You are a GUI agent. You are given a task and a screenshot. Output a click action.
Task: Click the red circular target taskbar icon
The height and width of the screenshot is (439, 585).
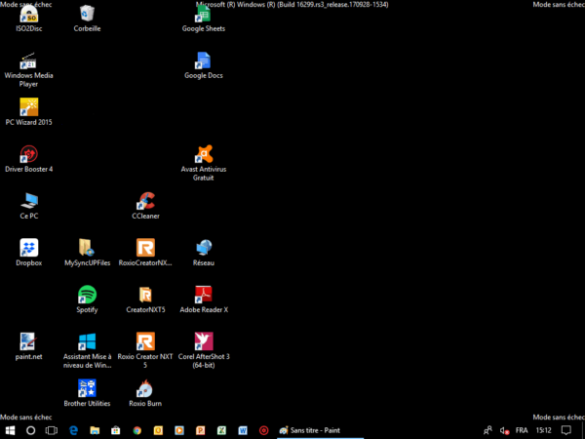(x=264, y=430)
